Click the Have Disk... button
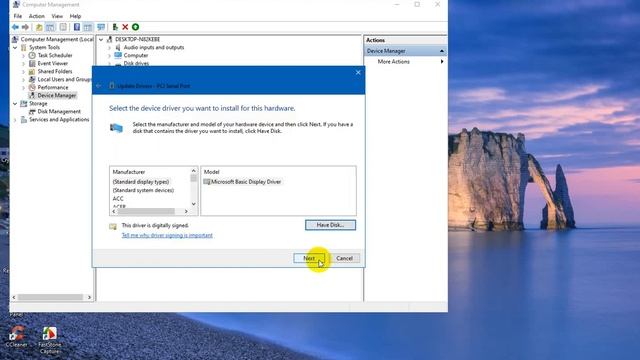The height and width of the screenshot is (360, 640). click(x=330, y=225)
